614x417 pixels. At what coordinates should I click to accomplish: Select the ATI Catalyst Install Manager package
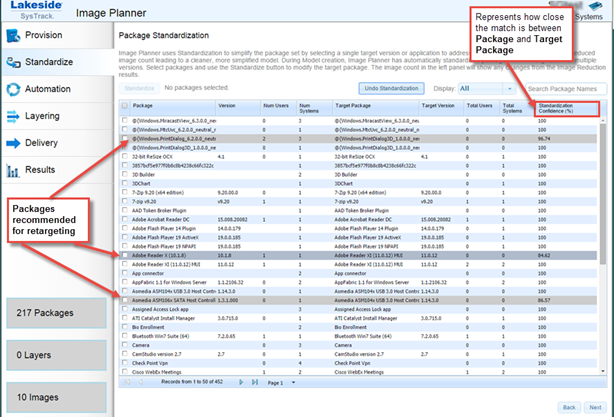(163, 318)
